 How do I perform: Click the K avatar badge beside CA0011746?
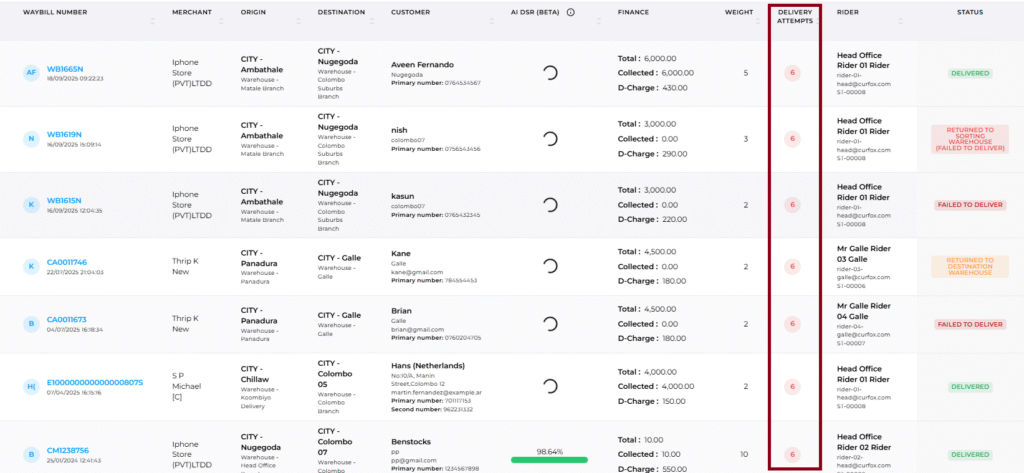point(32,266)
